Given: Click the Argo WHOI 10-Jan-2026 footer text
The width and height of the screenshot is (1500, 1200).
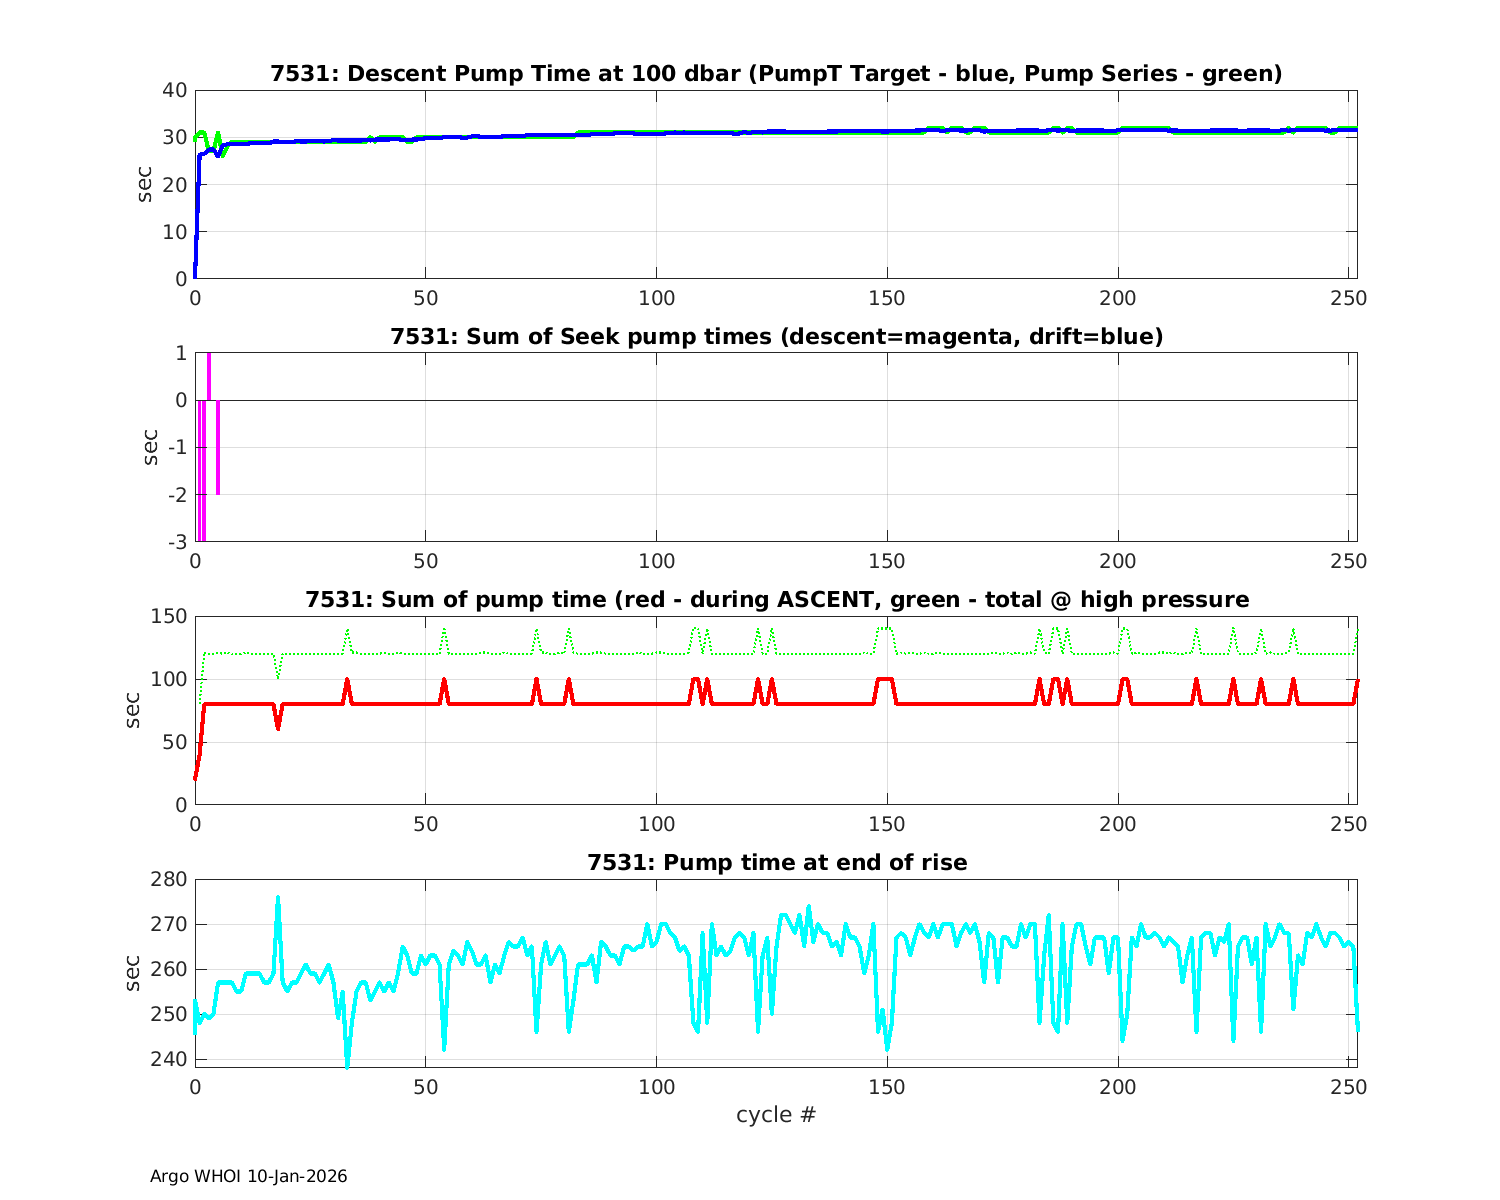Looking at the screenshot, I should [x=248, y=1176].
